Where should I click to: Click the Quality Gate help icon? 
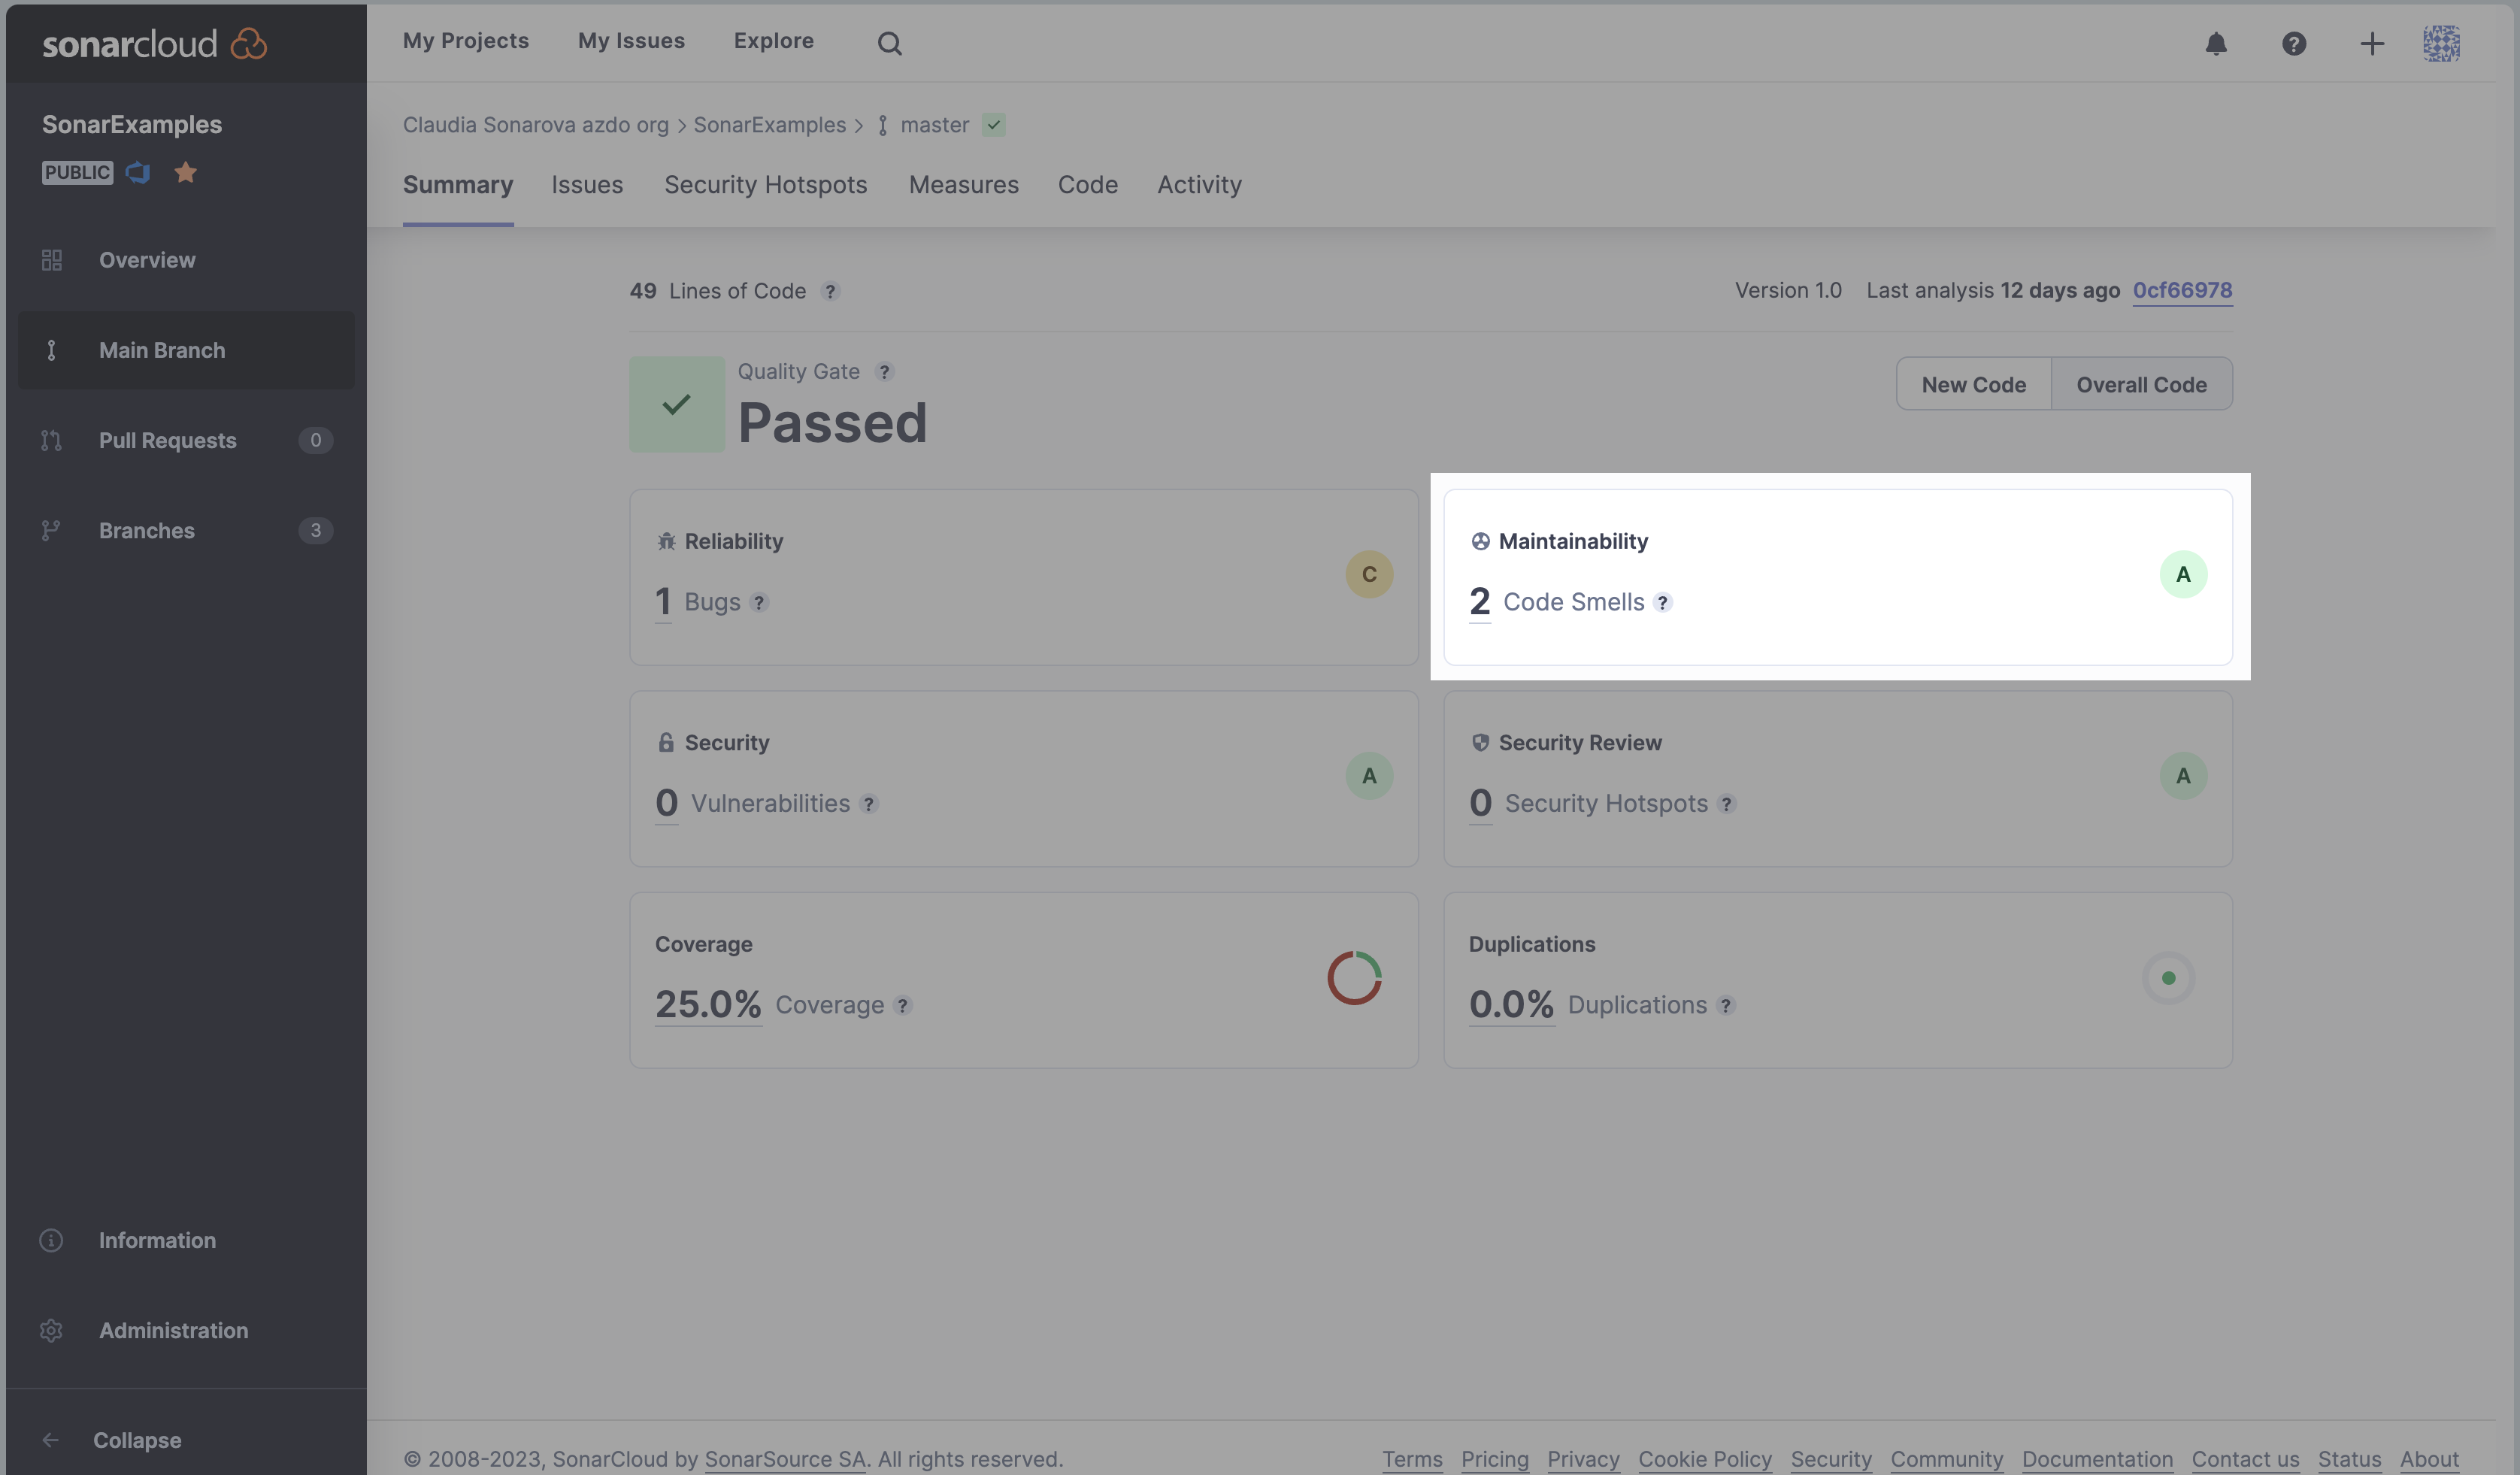point(884,371)
